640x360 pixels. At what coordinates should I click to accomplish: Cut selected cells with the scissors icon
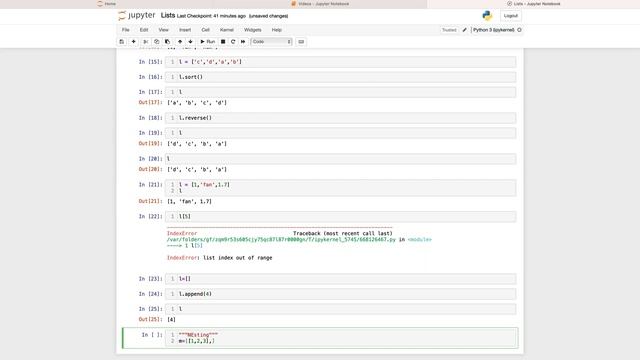[146, 42]
